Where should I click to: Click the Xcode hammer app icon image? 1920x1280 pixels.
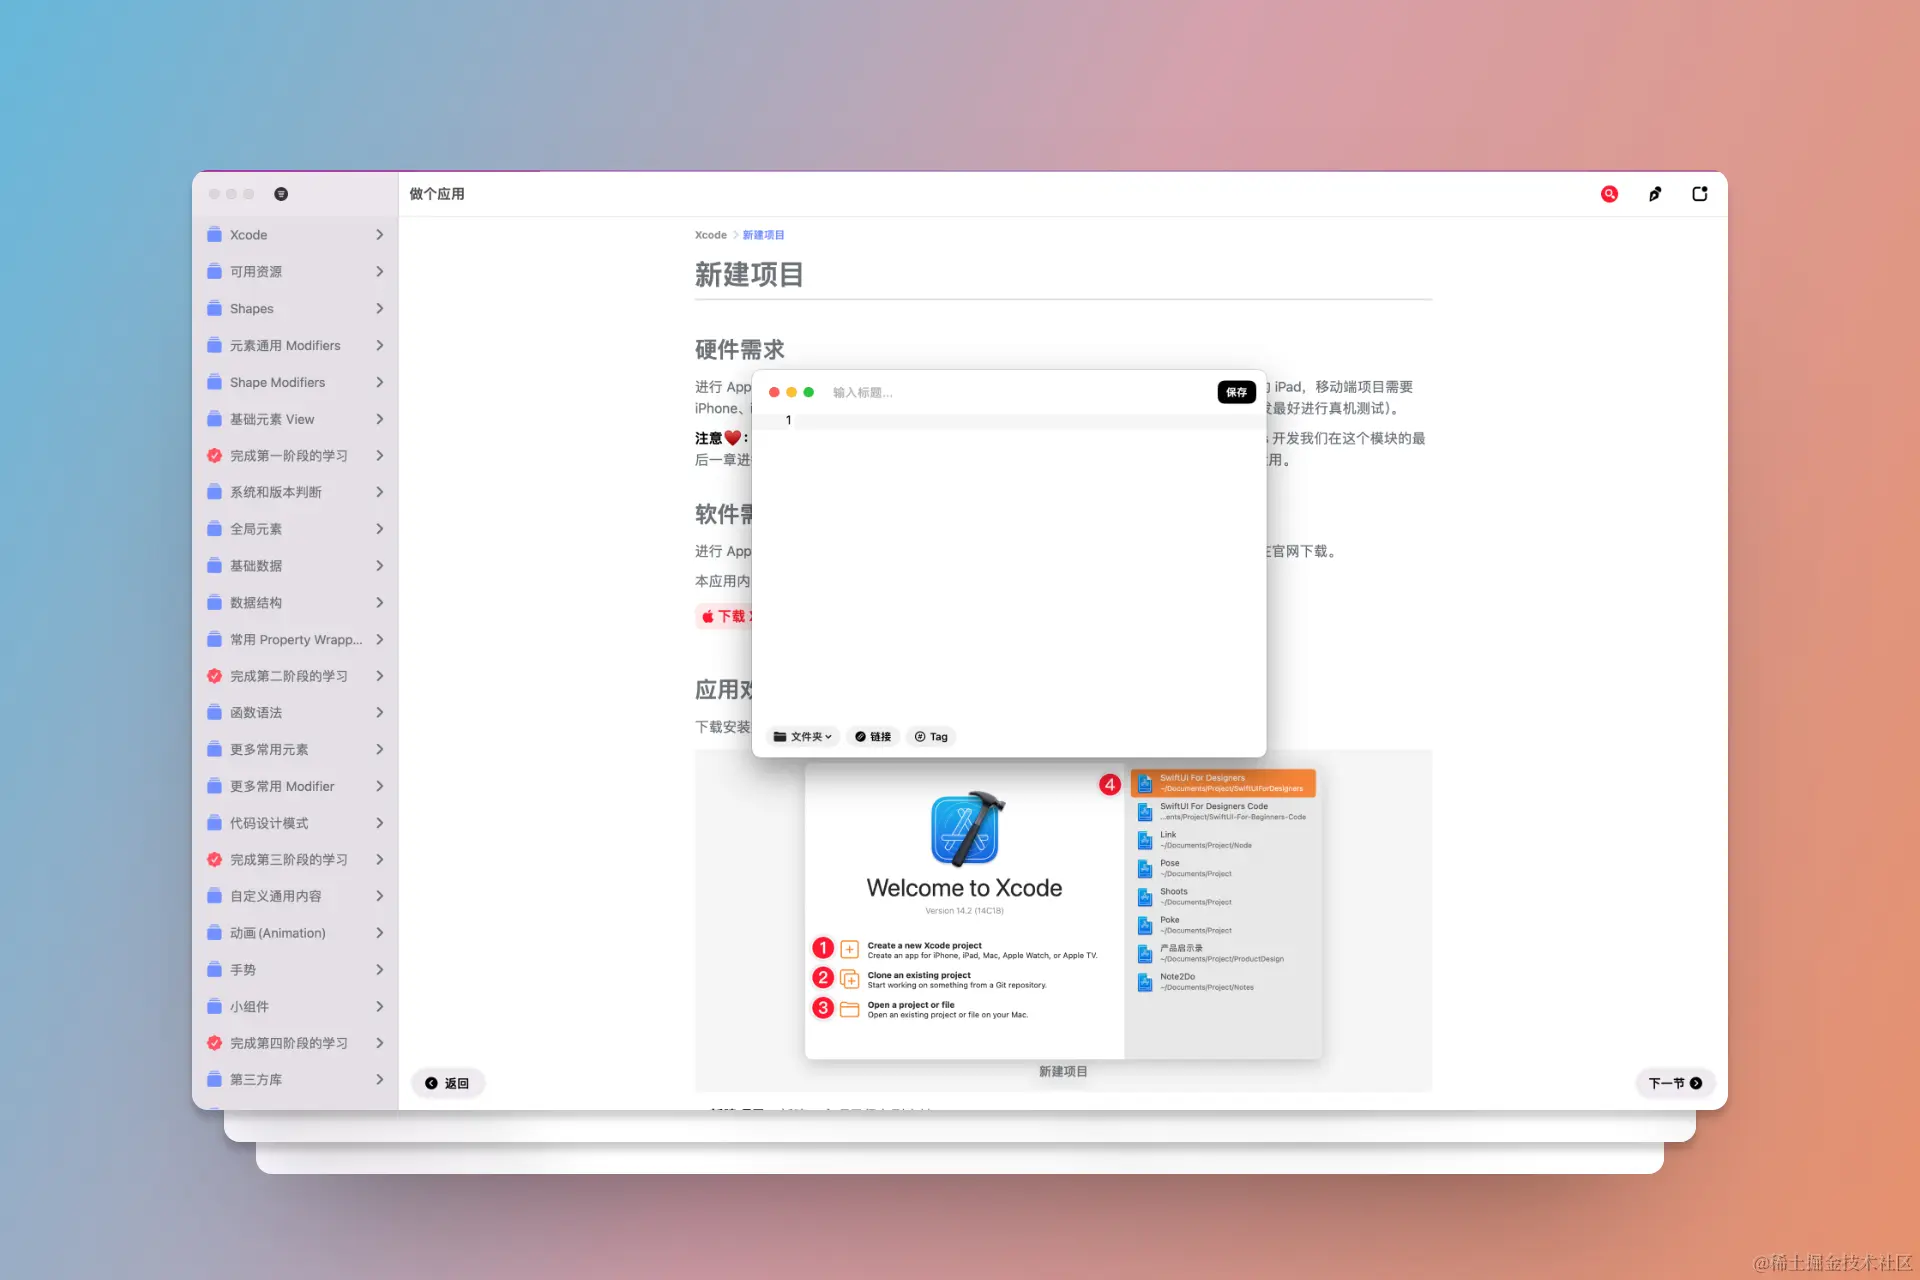(x=966, y=829)
